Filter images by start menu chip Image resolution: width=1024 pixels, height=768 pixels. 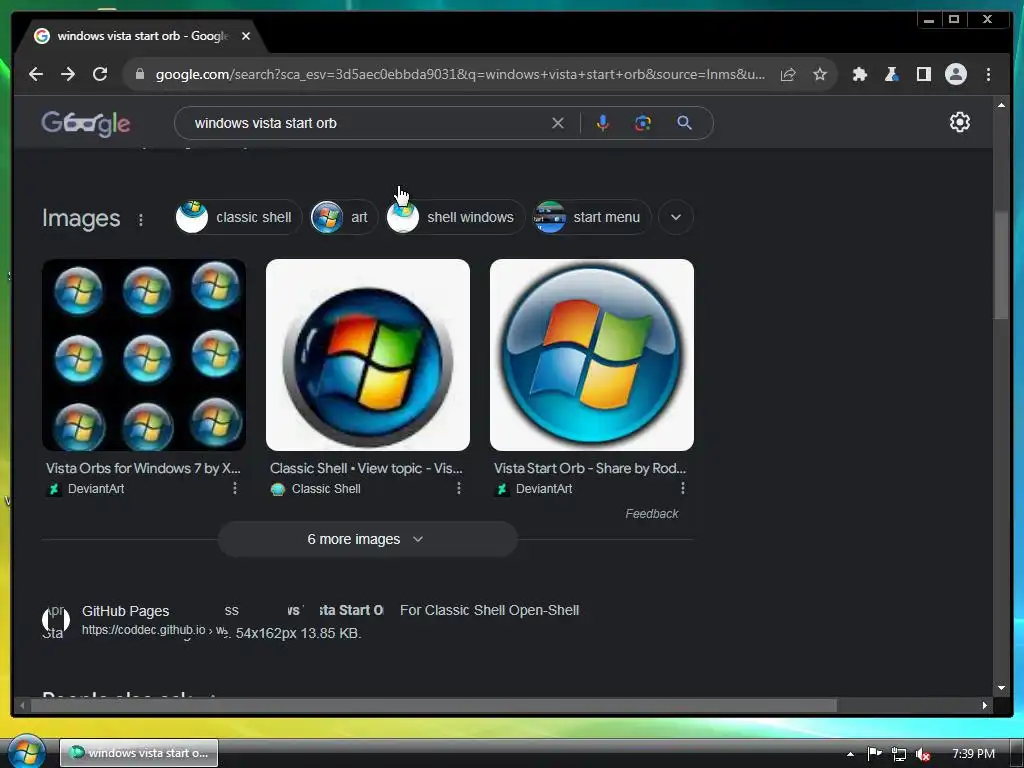592,217
